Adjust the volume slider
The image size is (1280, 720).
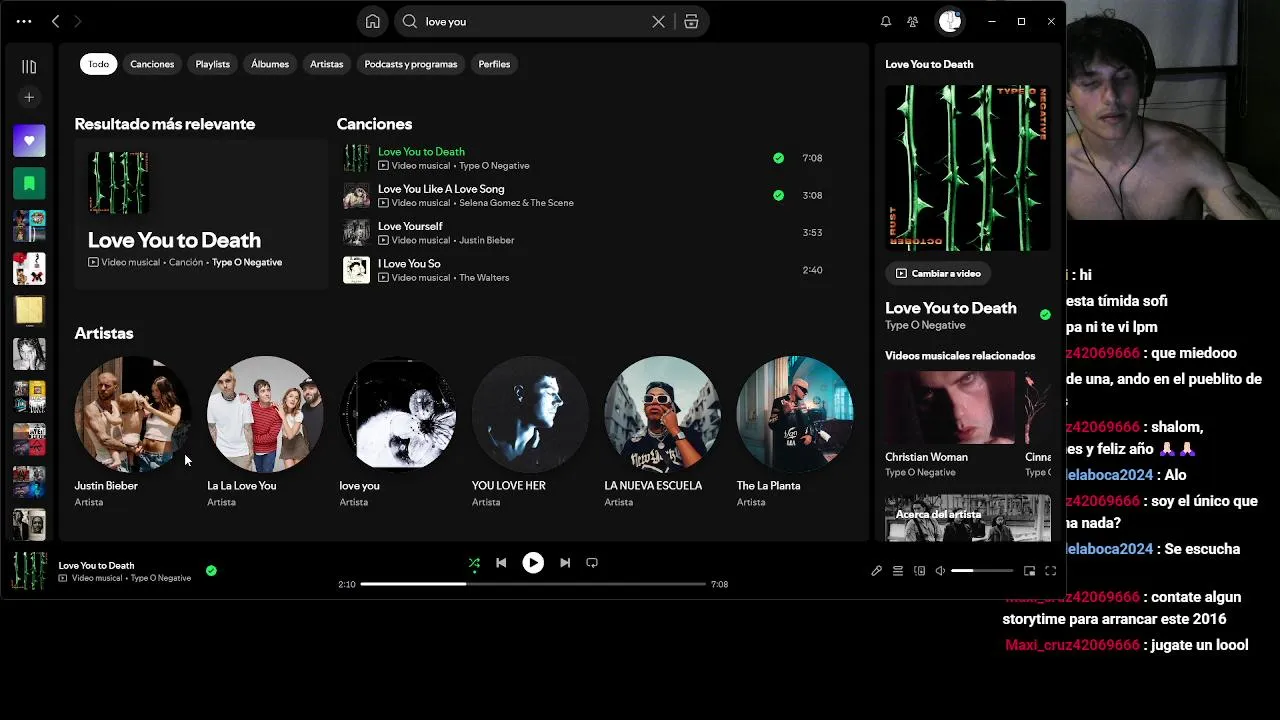pos(982,571)
